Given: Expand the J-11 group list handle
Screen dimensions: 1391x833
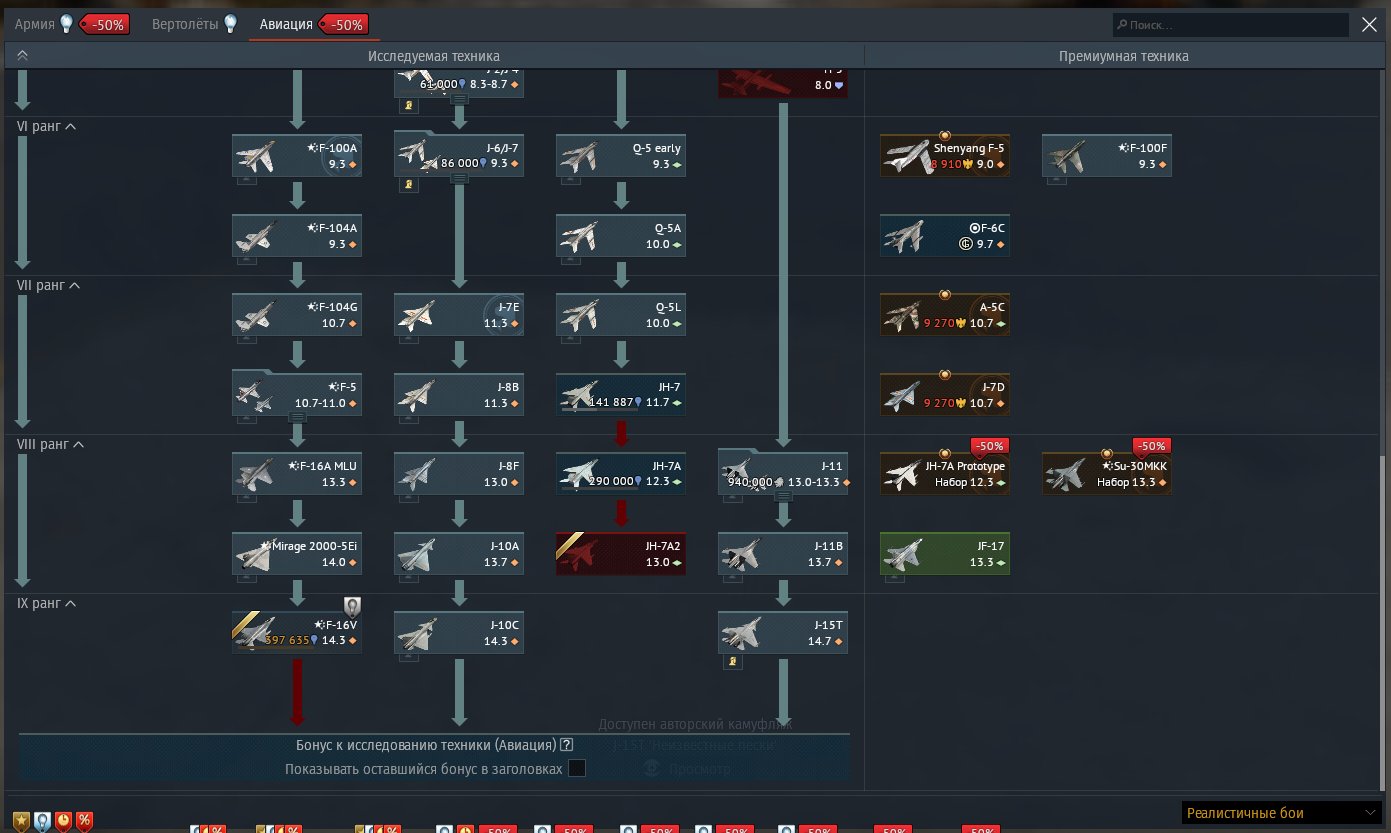Looking at the screenshot, I should click(783, 496).
